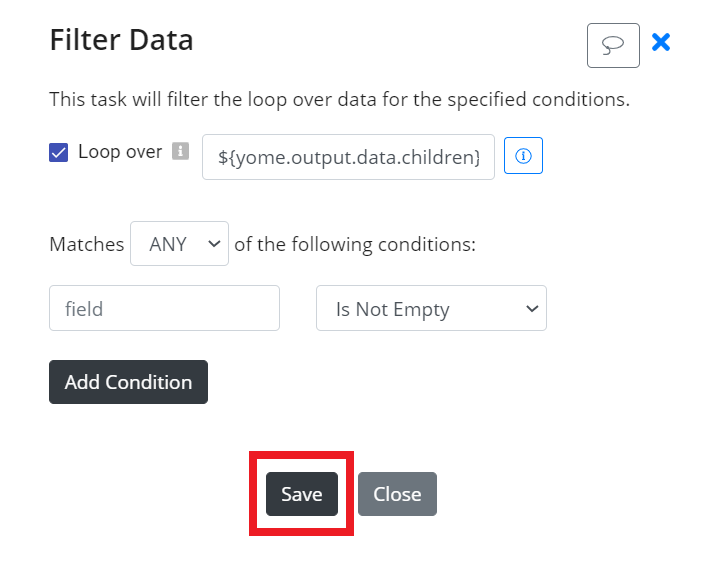Image resolution: width=701 pixels, height=566 pixels.
Task: Click the gray info icon beside Loop over
Action: pyautogui.click(x=181, y=151)
